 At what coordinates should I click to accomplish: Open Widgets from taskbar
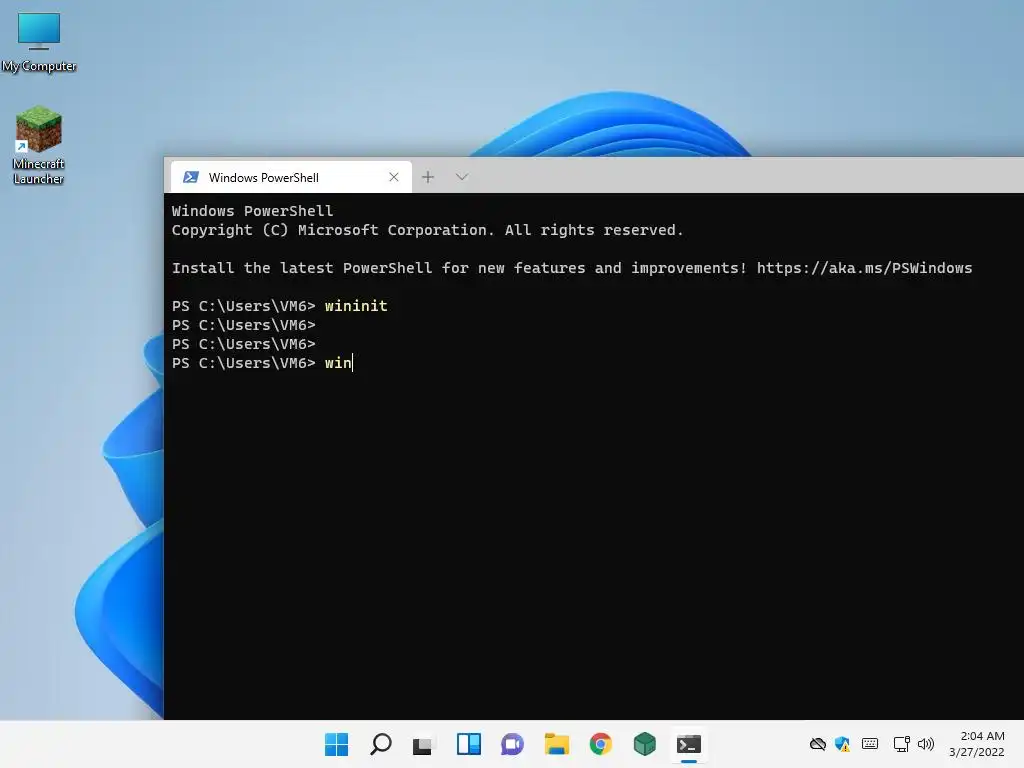tap(468, 744)
